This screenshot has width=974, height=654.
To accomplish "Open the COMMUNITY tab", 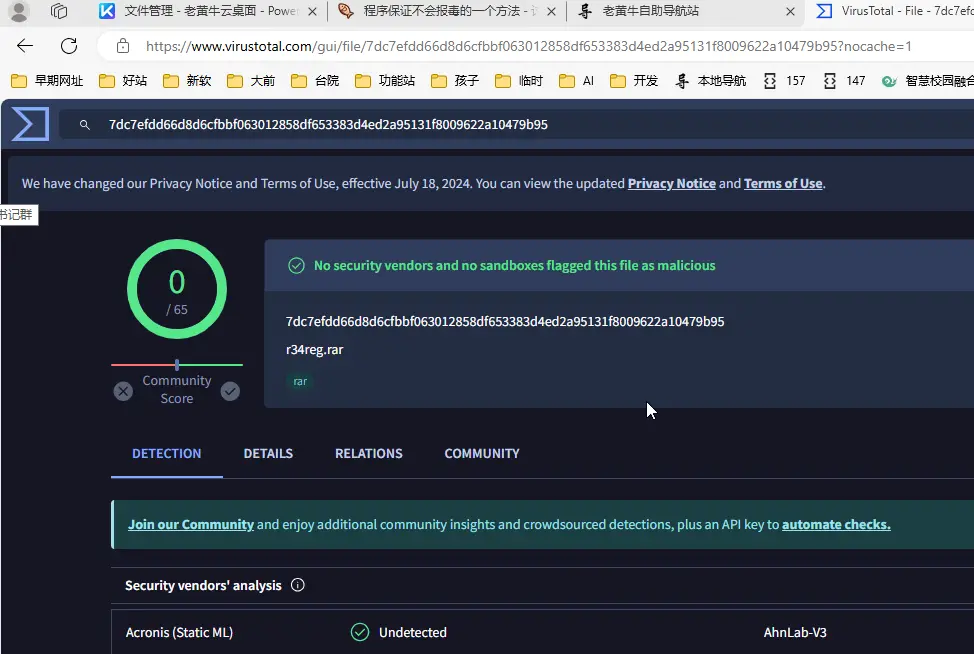I will point(481,453).
